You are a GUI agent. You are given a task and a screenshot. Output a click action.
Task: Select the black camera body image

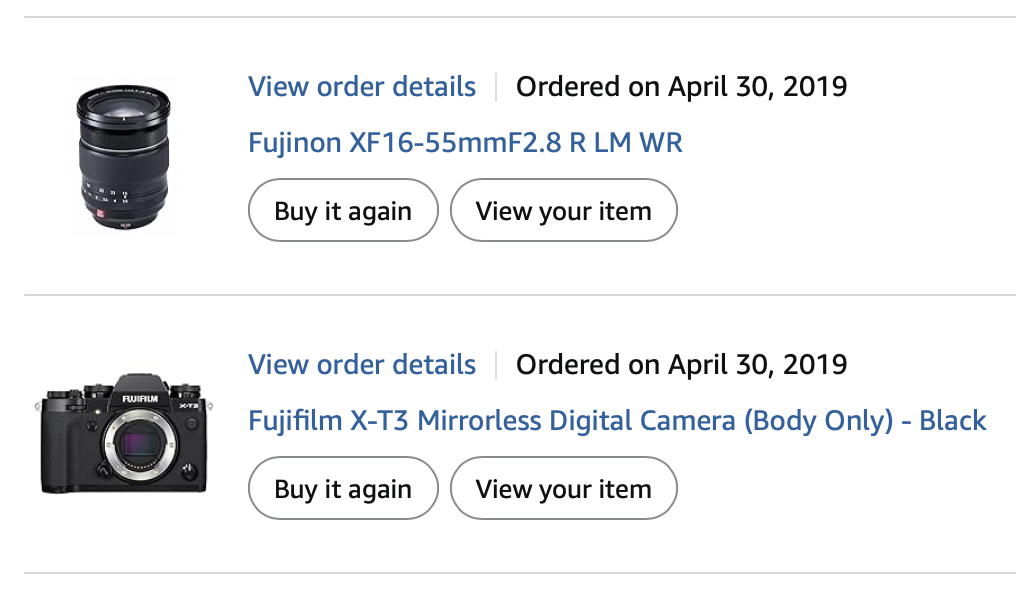[124, 434]
